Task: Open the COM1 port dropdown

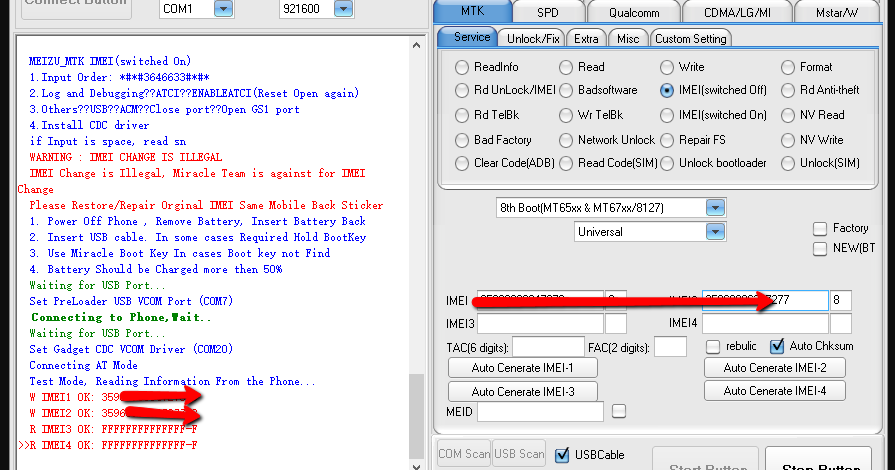Action: pos(223,9)
